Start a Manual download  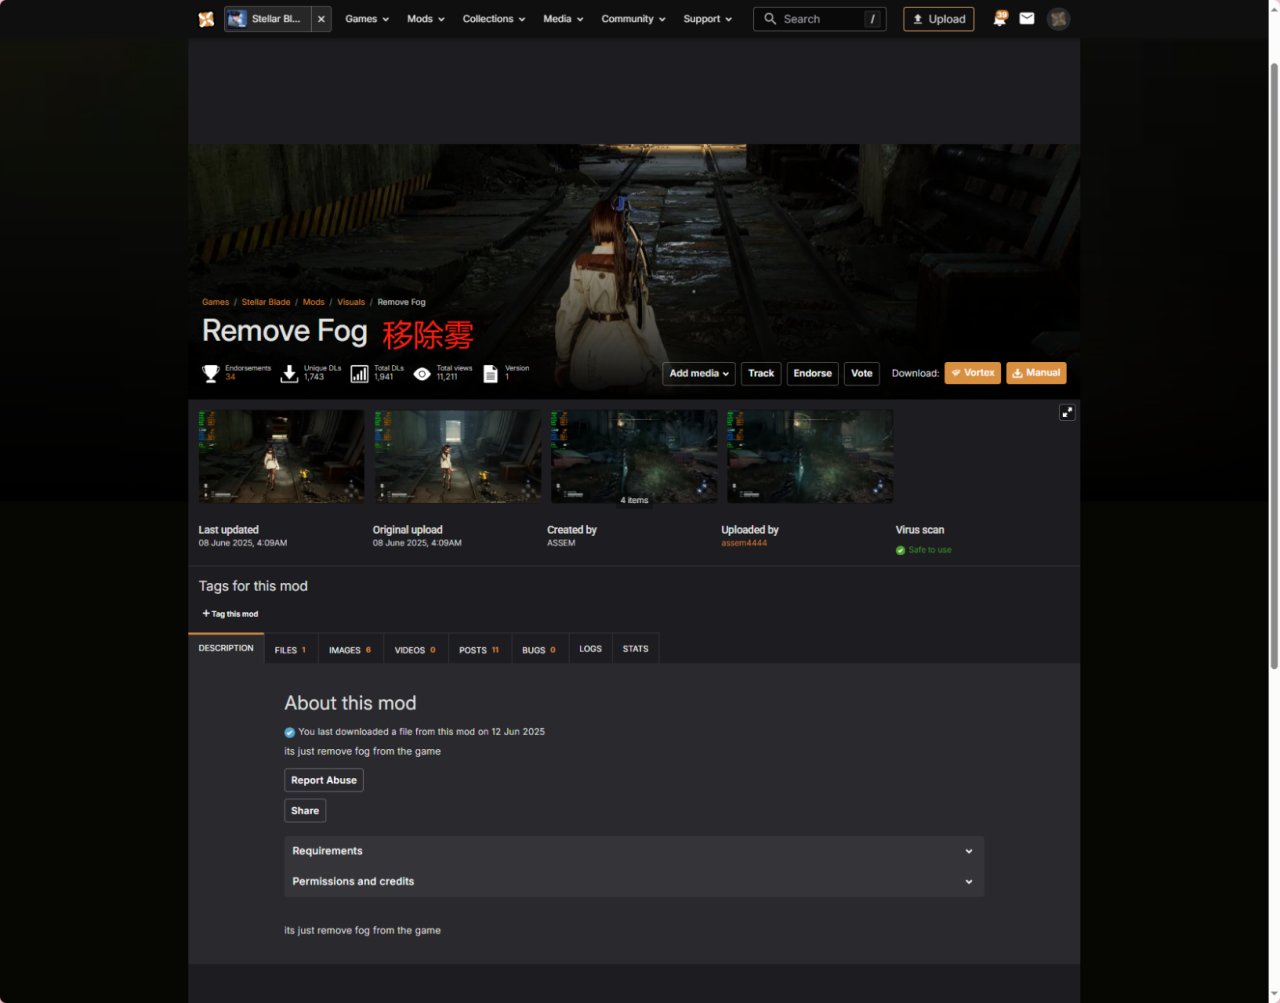click(x=1036, y=373)
